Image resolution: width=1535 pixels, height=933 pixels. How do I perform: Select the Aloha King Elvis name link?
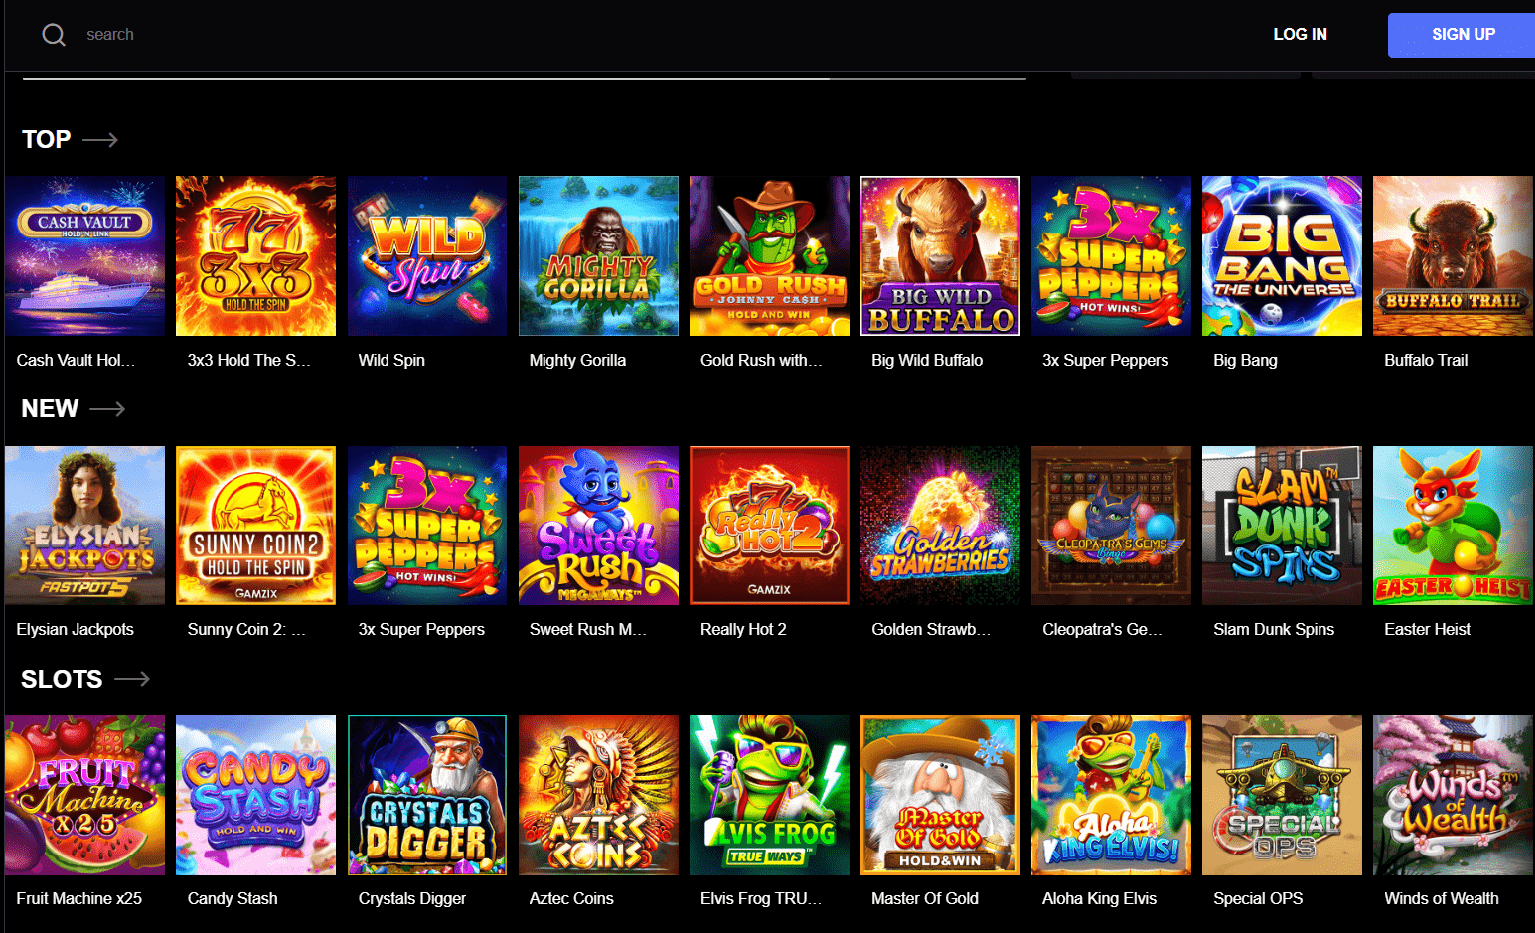click(1099, 898)
